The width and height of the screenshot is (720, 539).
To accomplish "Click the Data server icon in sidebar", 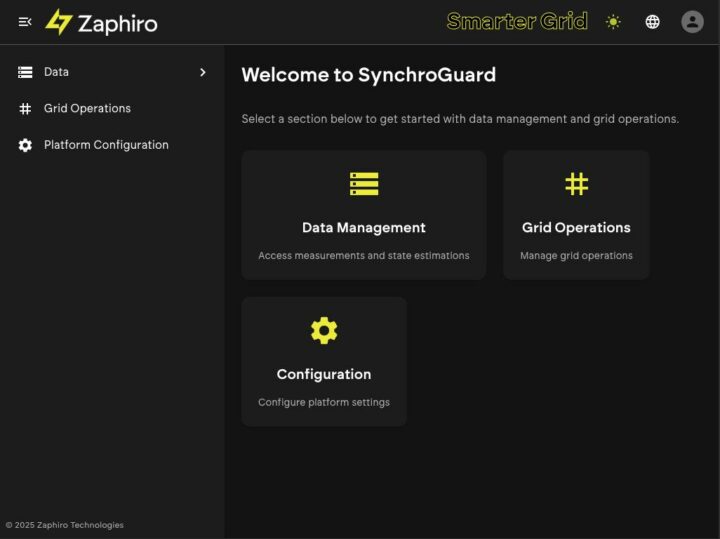I will pyautogui.click(x=25, y=72).
